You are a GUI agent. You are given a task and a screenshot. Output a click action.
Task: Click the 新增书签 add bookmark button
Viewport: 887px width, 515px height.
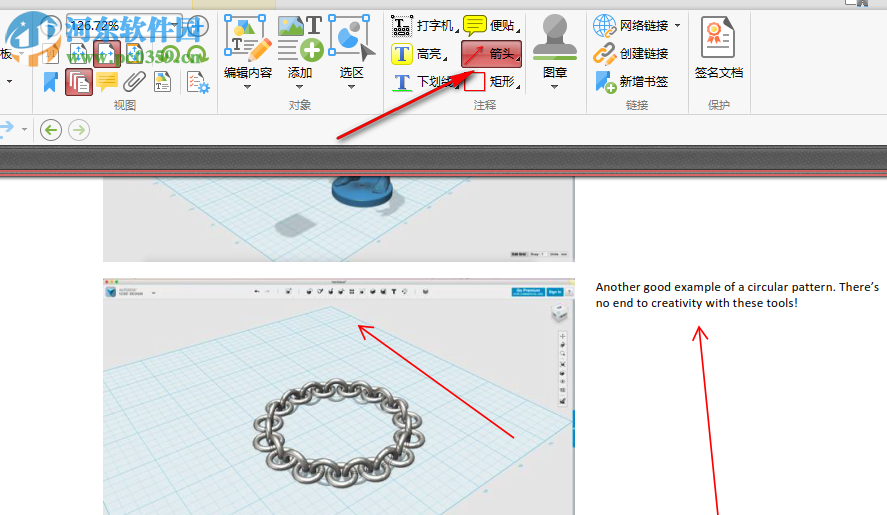coord(631,82)
